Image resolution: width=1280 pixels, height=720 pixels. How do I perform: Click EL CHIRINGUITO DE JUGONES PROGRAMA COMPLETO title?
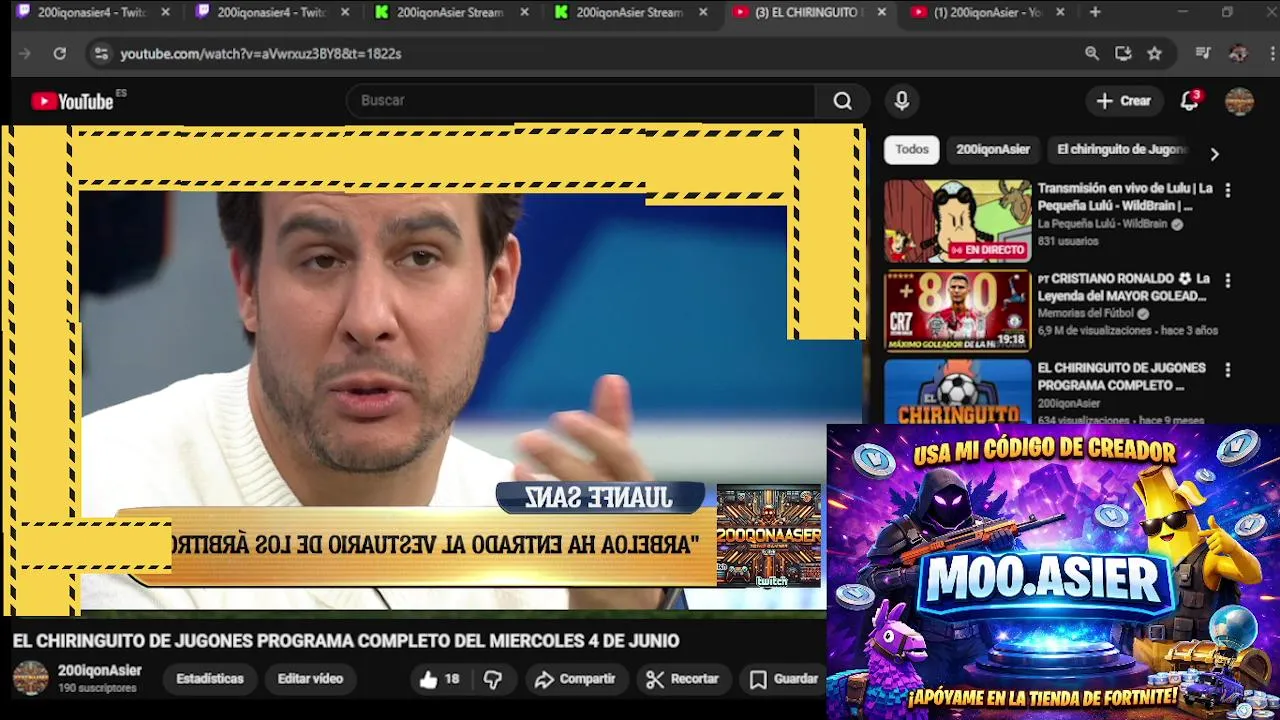click(1121, 376)
